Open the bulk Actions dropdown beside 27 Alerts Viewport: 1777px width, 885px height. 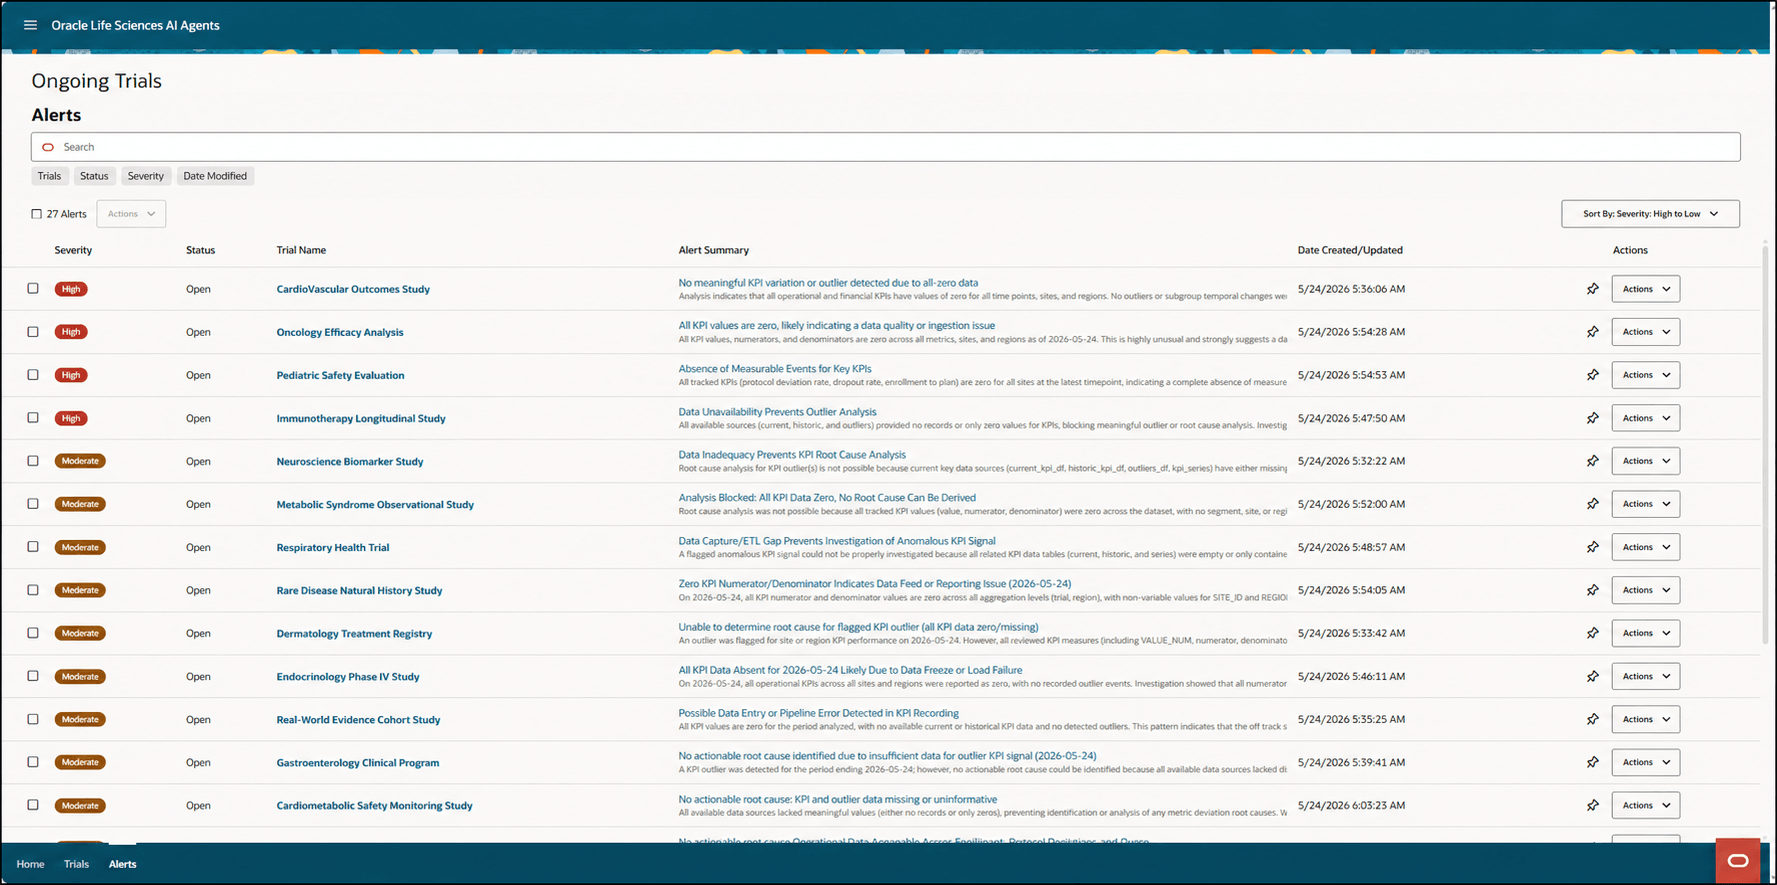[x=131, y=214]
